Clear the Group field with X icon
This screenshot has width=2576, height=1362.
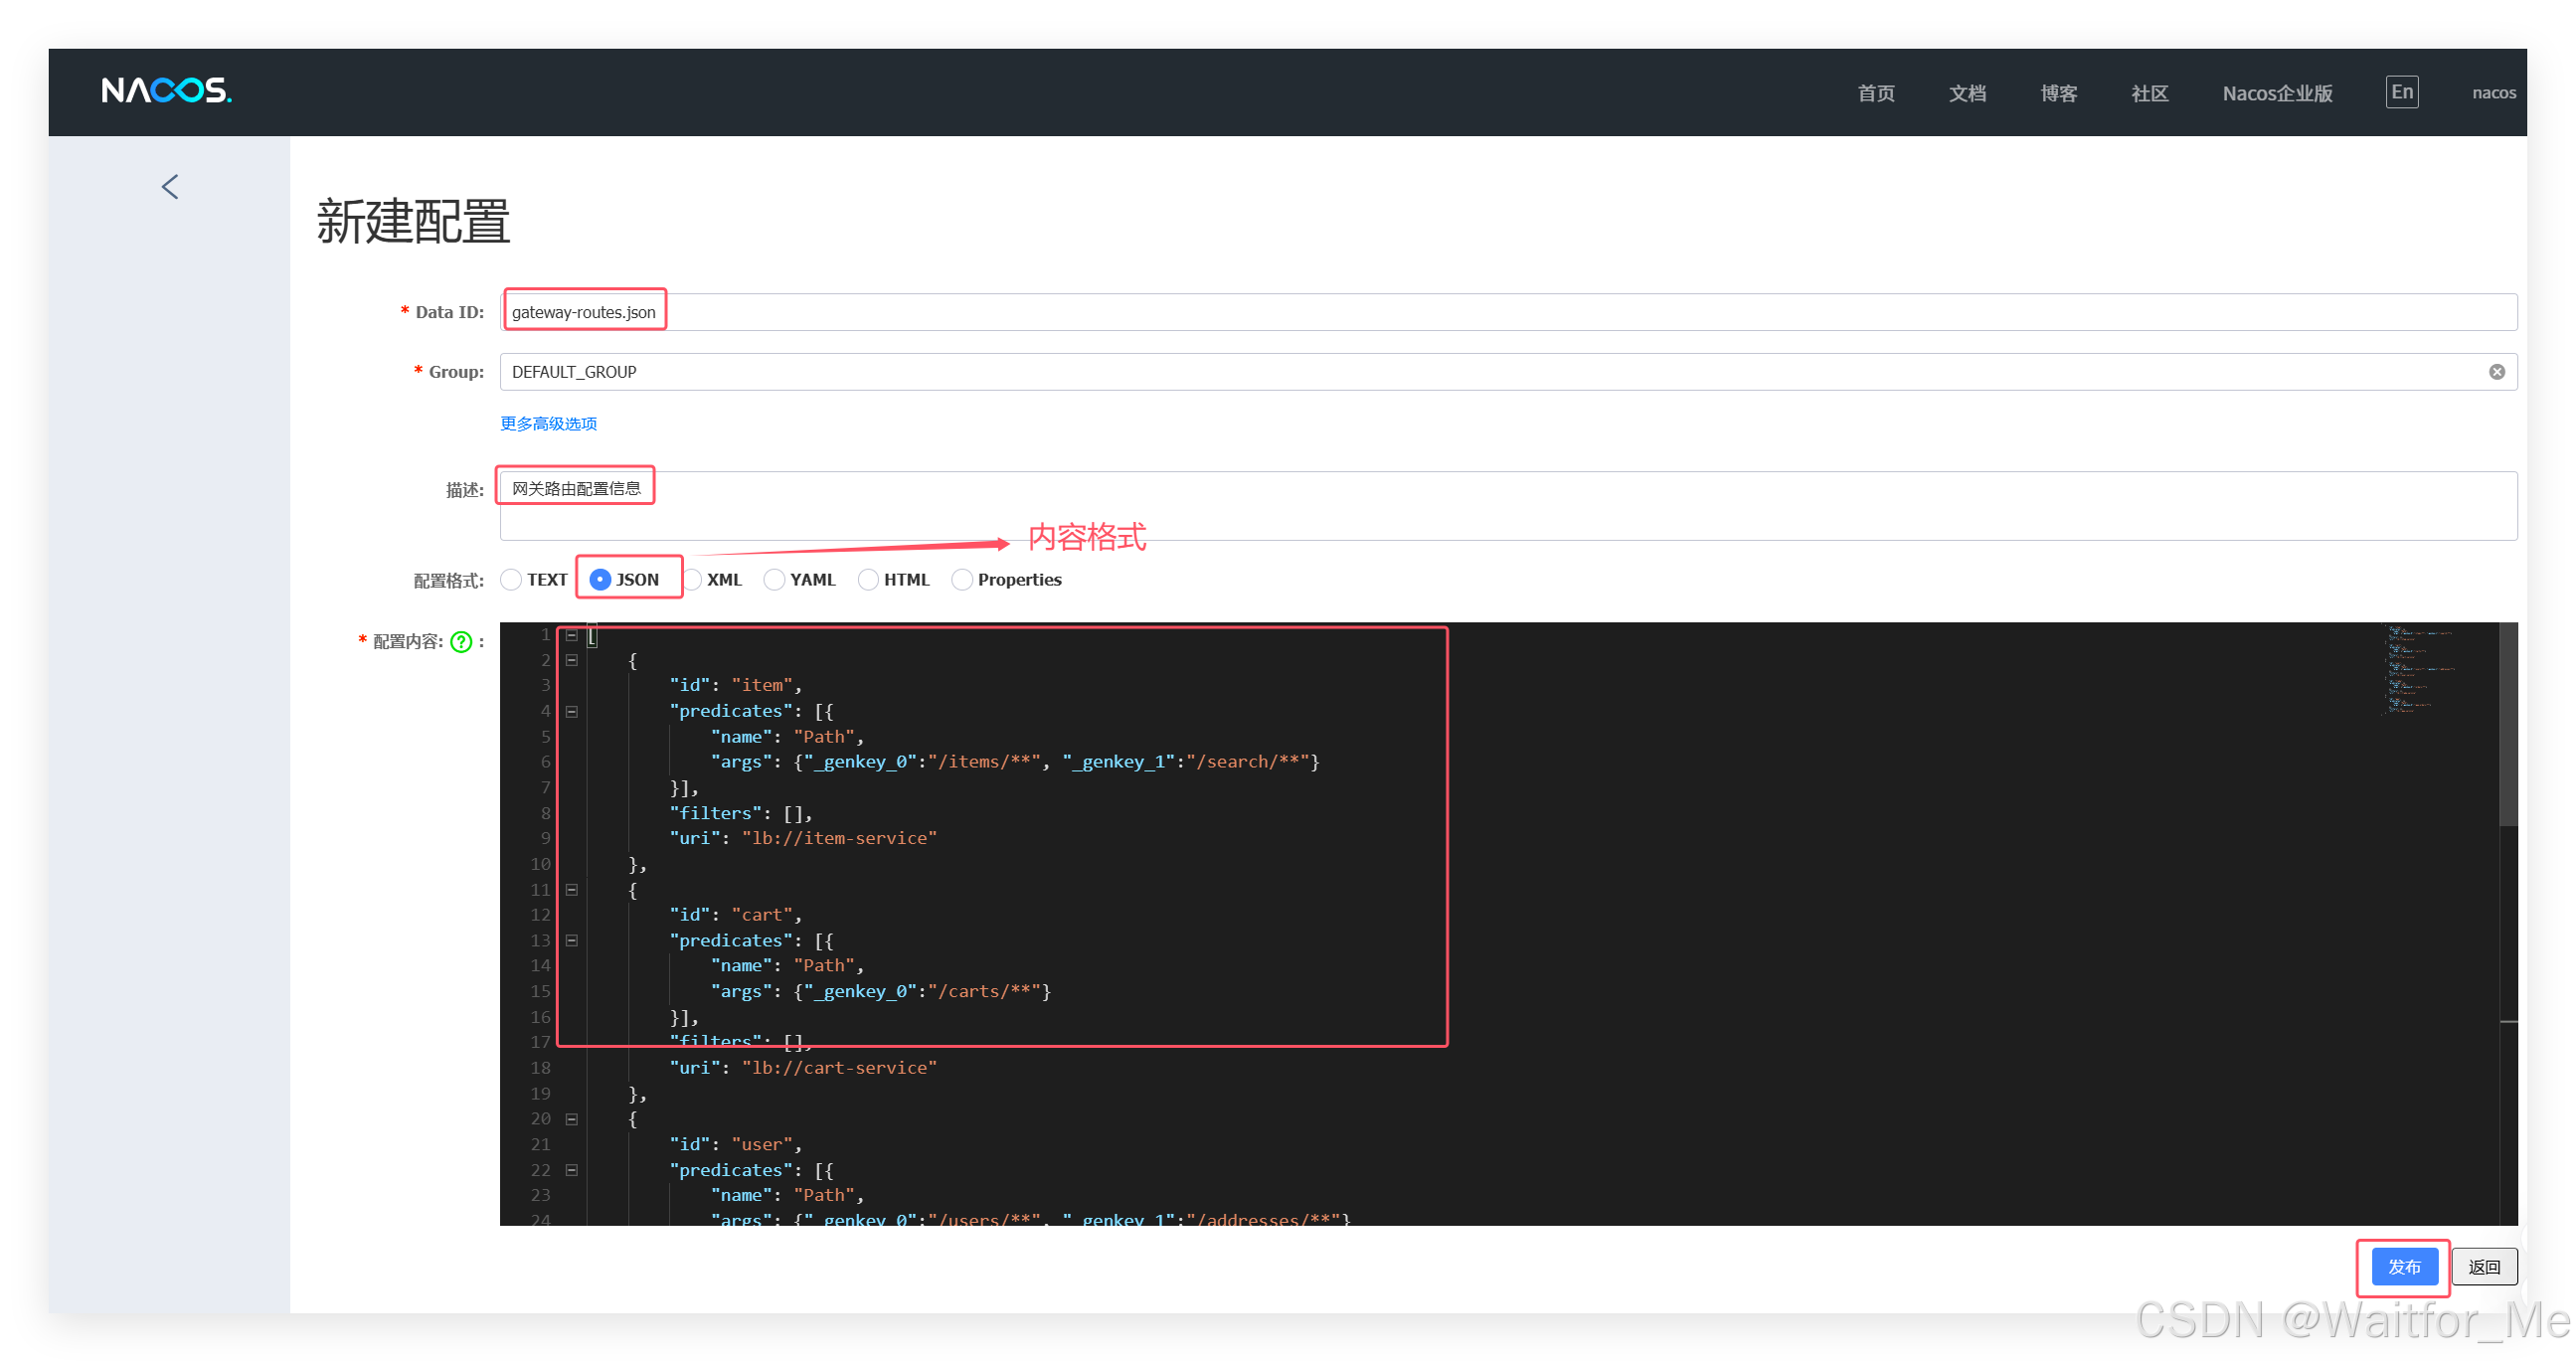click(2496, 372)
